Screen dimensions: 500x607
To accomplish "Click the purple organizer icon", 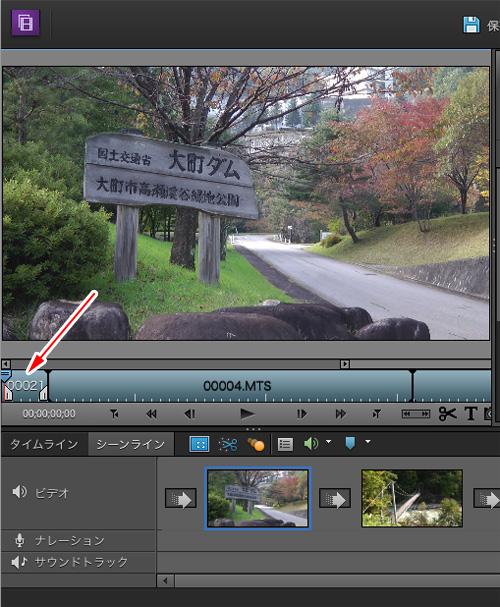I will pos(26,23).
